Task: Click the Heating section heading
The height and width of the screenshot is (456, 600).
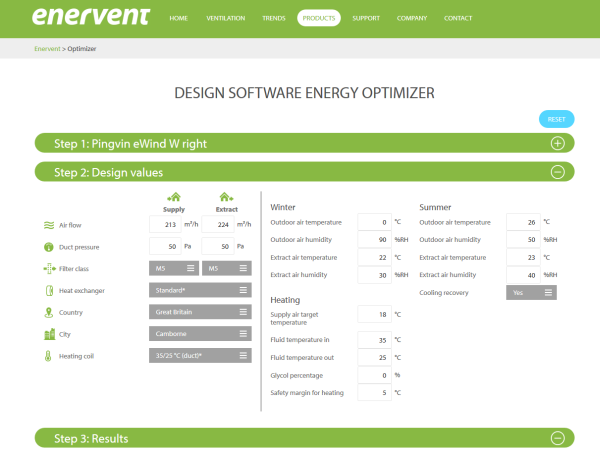Action: pos(285,300)
